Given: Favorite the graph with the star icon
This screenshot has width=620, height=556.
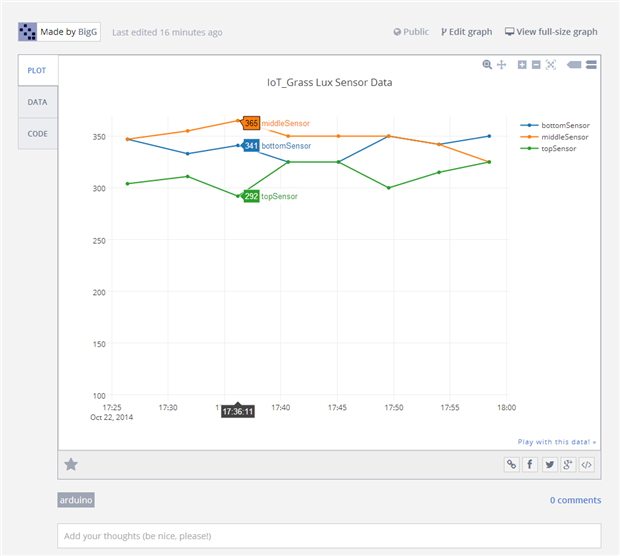Looking at the screenshot, I should pos(71,464).
